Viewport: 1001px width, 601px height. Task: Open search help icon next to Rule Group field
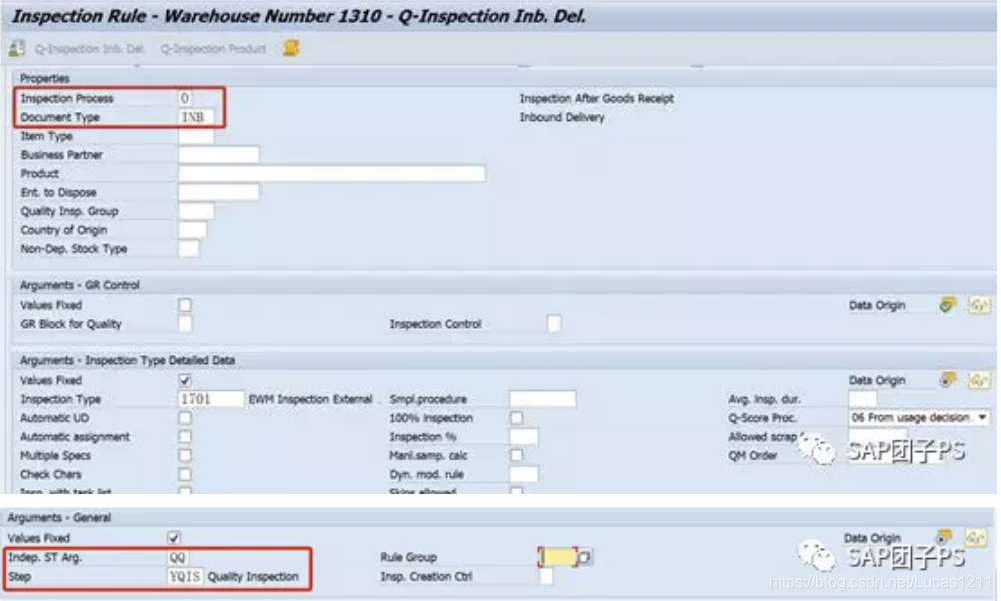(x=584, y=558)
